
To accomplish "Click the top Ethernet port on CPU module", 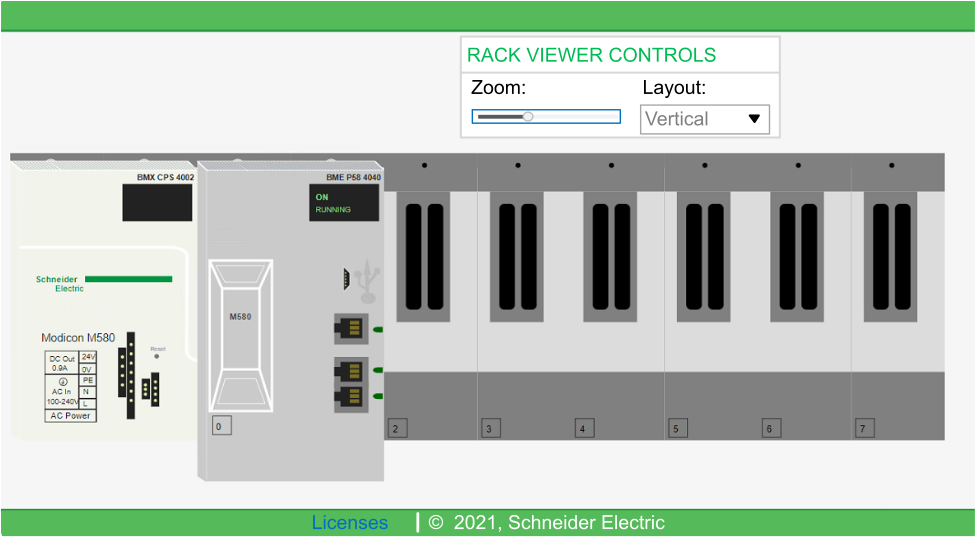I will (x=350, y=329).
